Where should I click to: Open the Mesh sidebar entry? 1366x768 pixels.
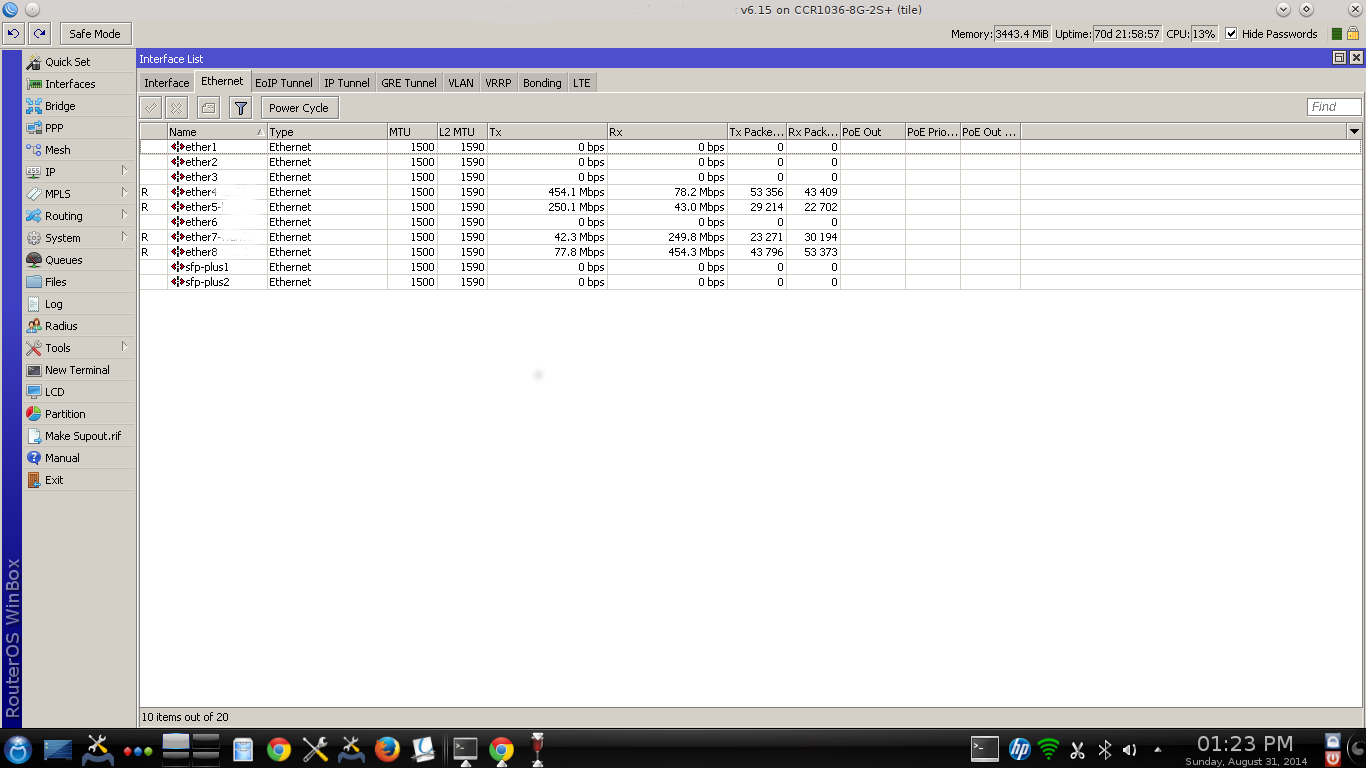(79, 150)
